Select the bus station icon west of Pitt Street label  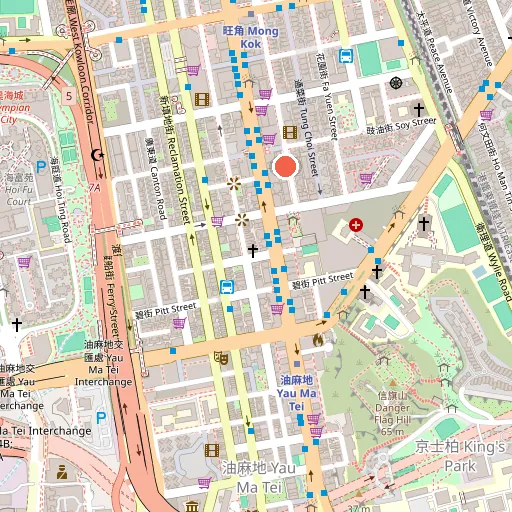pos(227,287)
